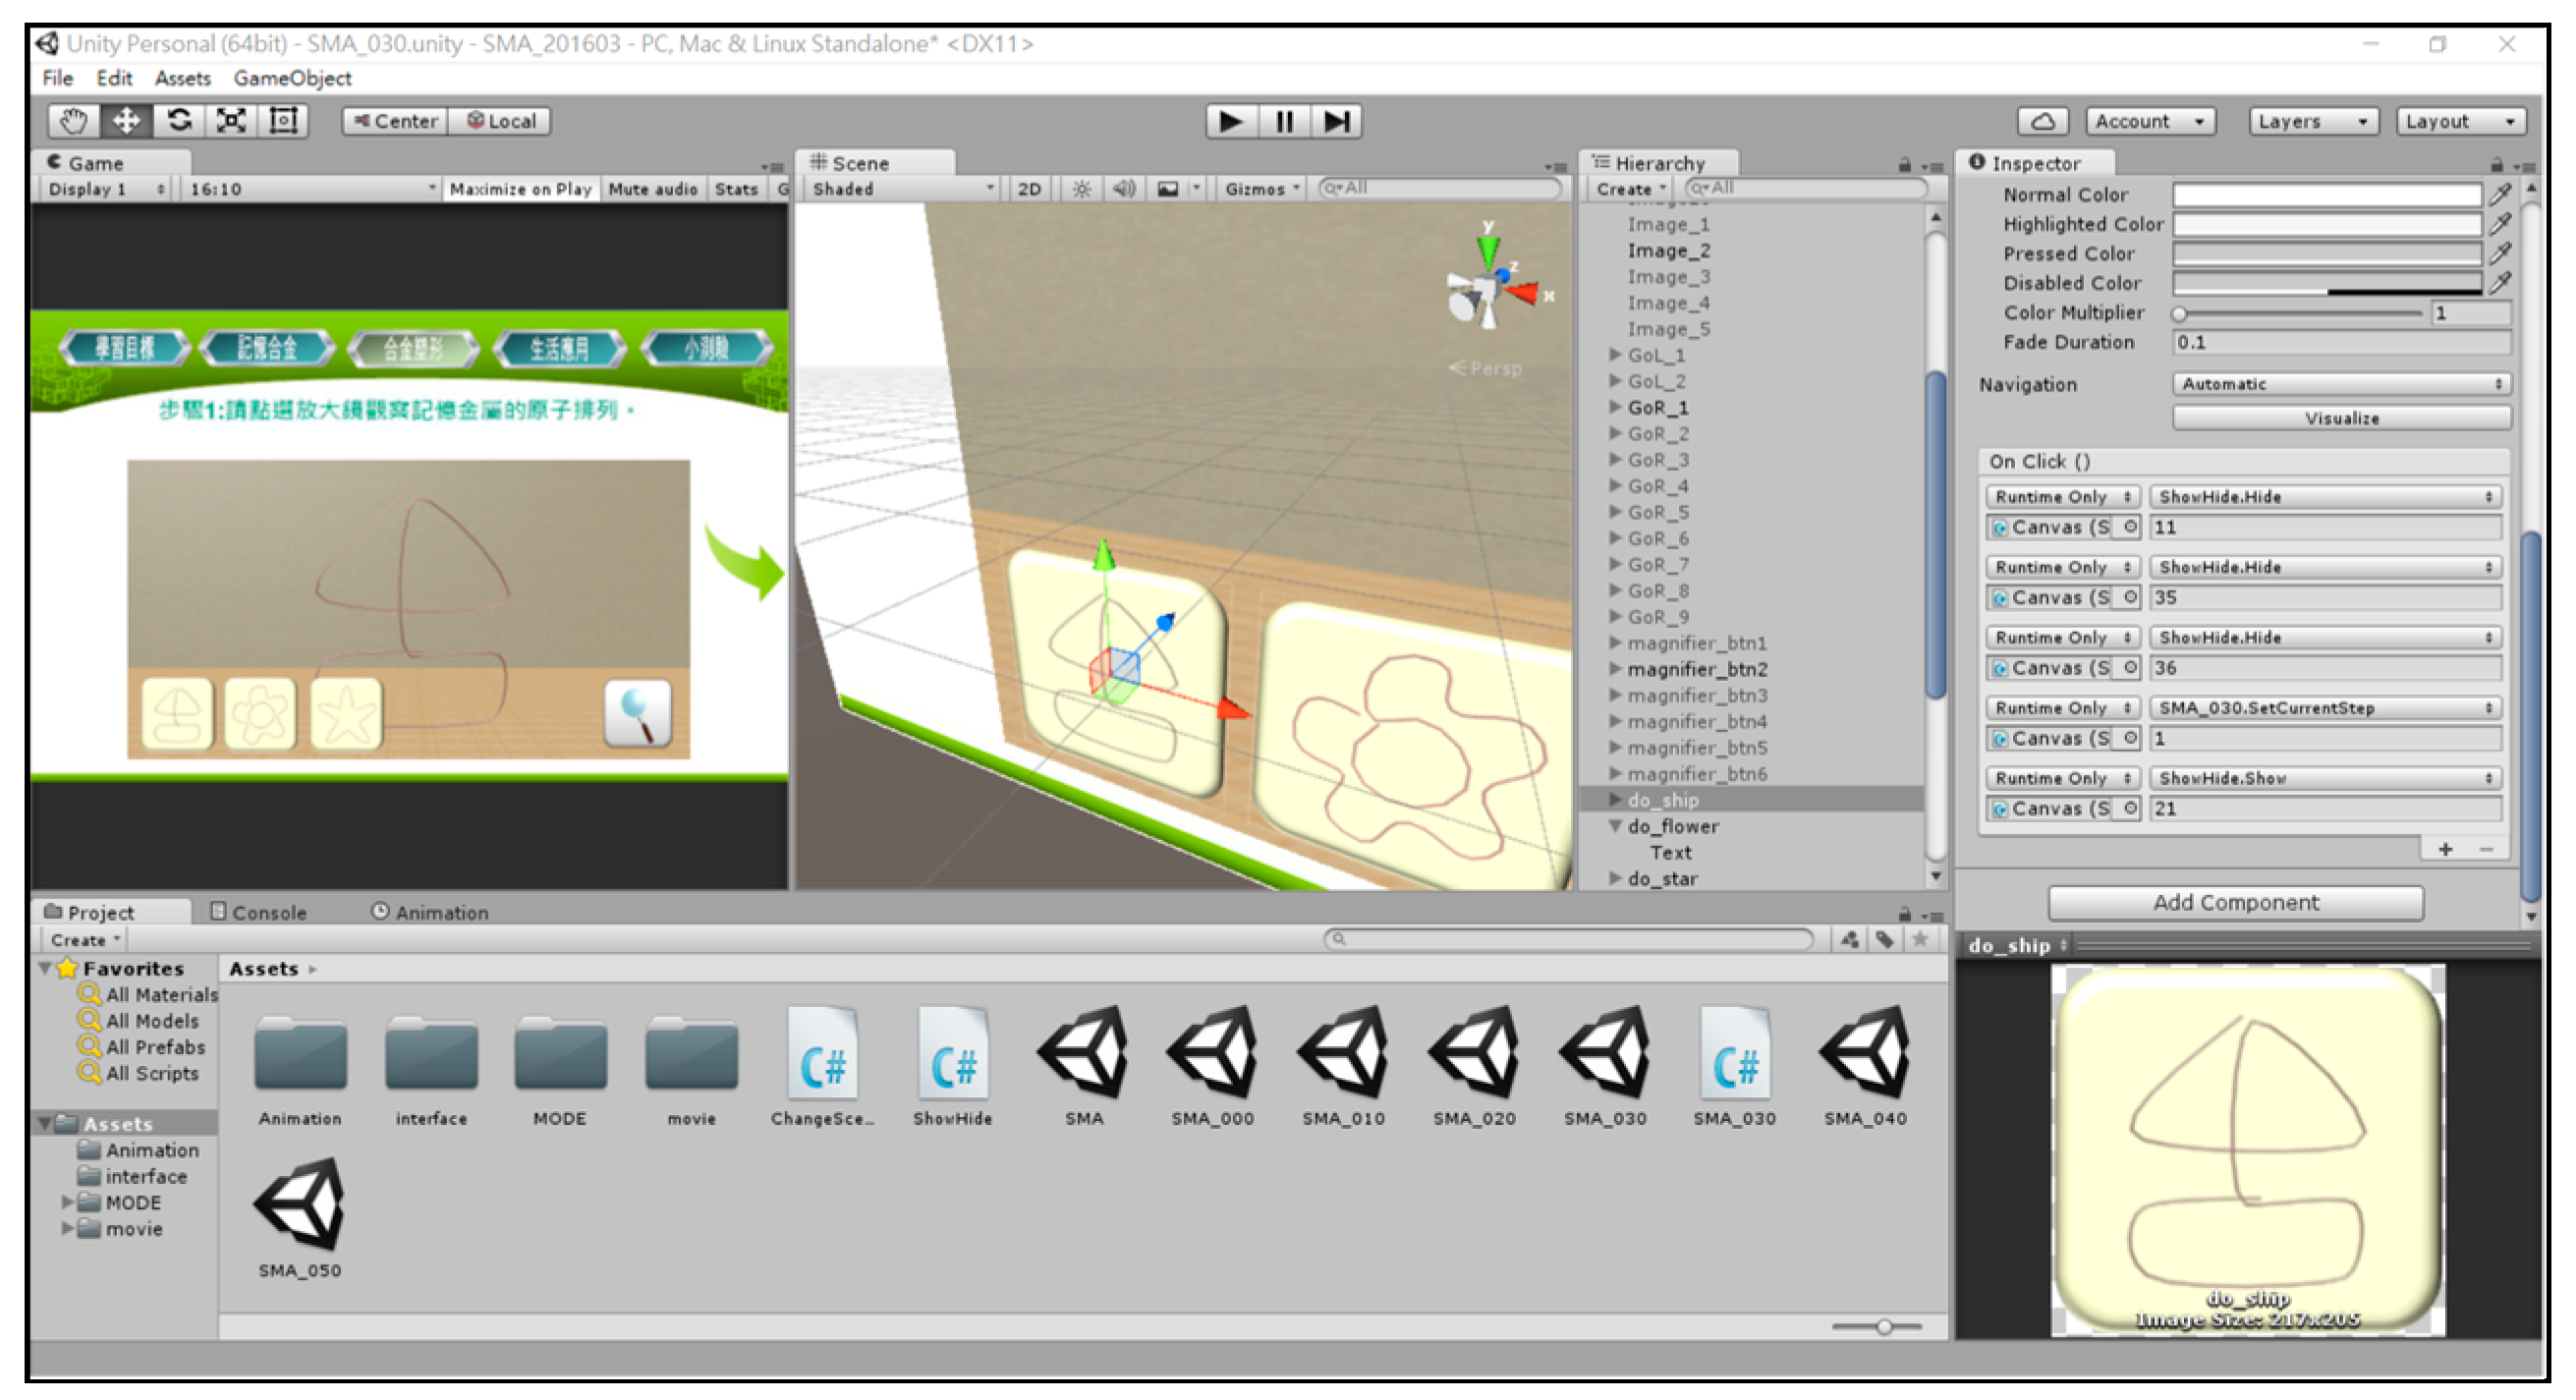
Task: Select SMA_000 scene asset
Action: [1213, 1066]
